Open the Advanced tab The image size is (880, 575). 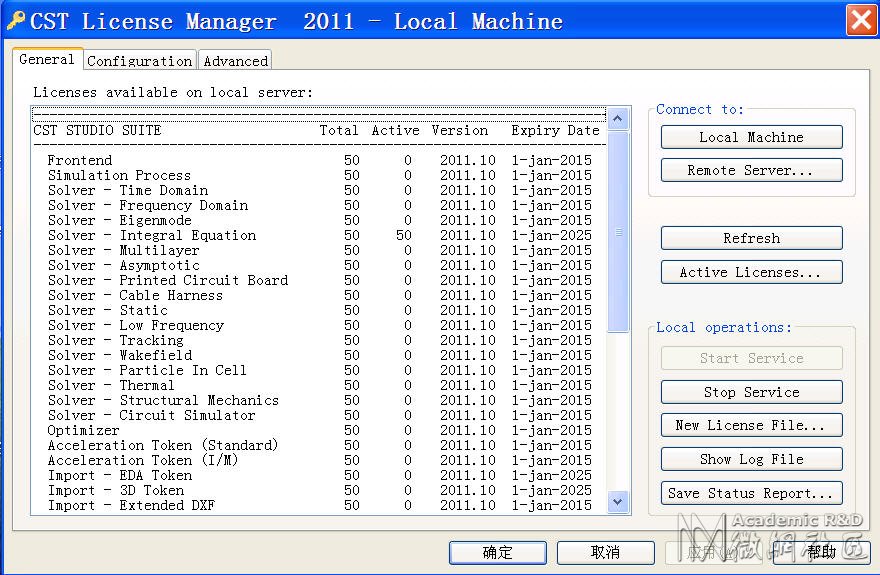tap(236, 61)
